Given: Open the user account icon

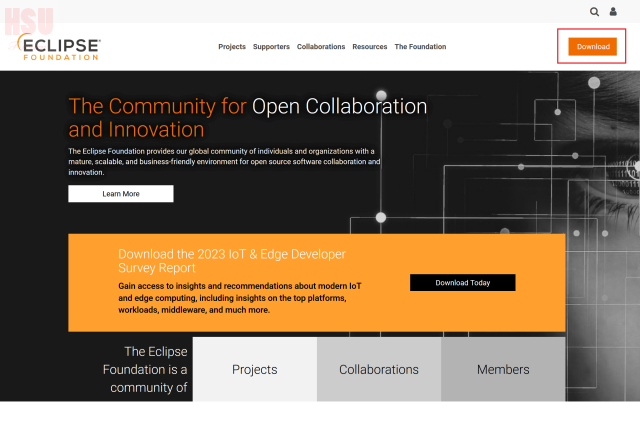Looking at the screenshot, I should (614, 12).
